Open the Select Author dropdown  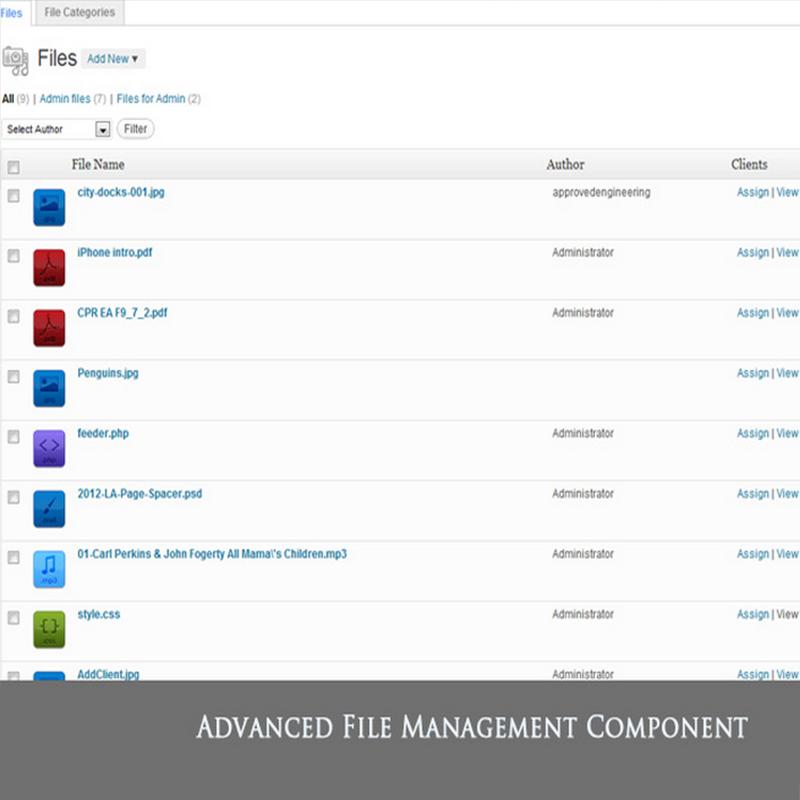pos(55,129)
